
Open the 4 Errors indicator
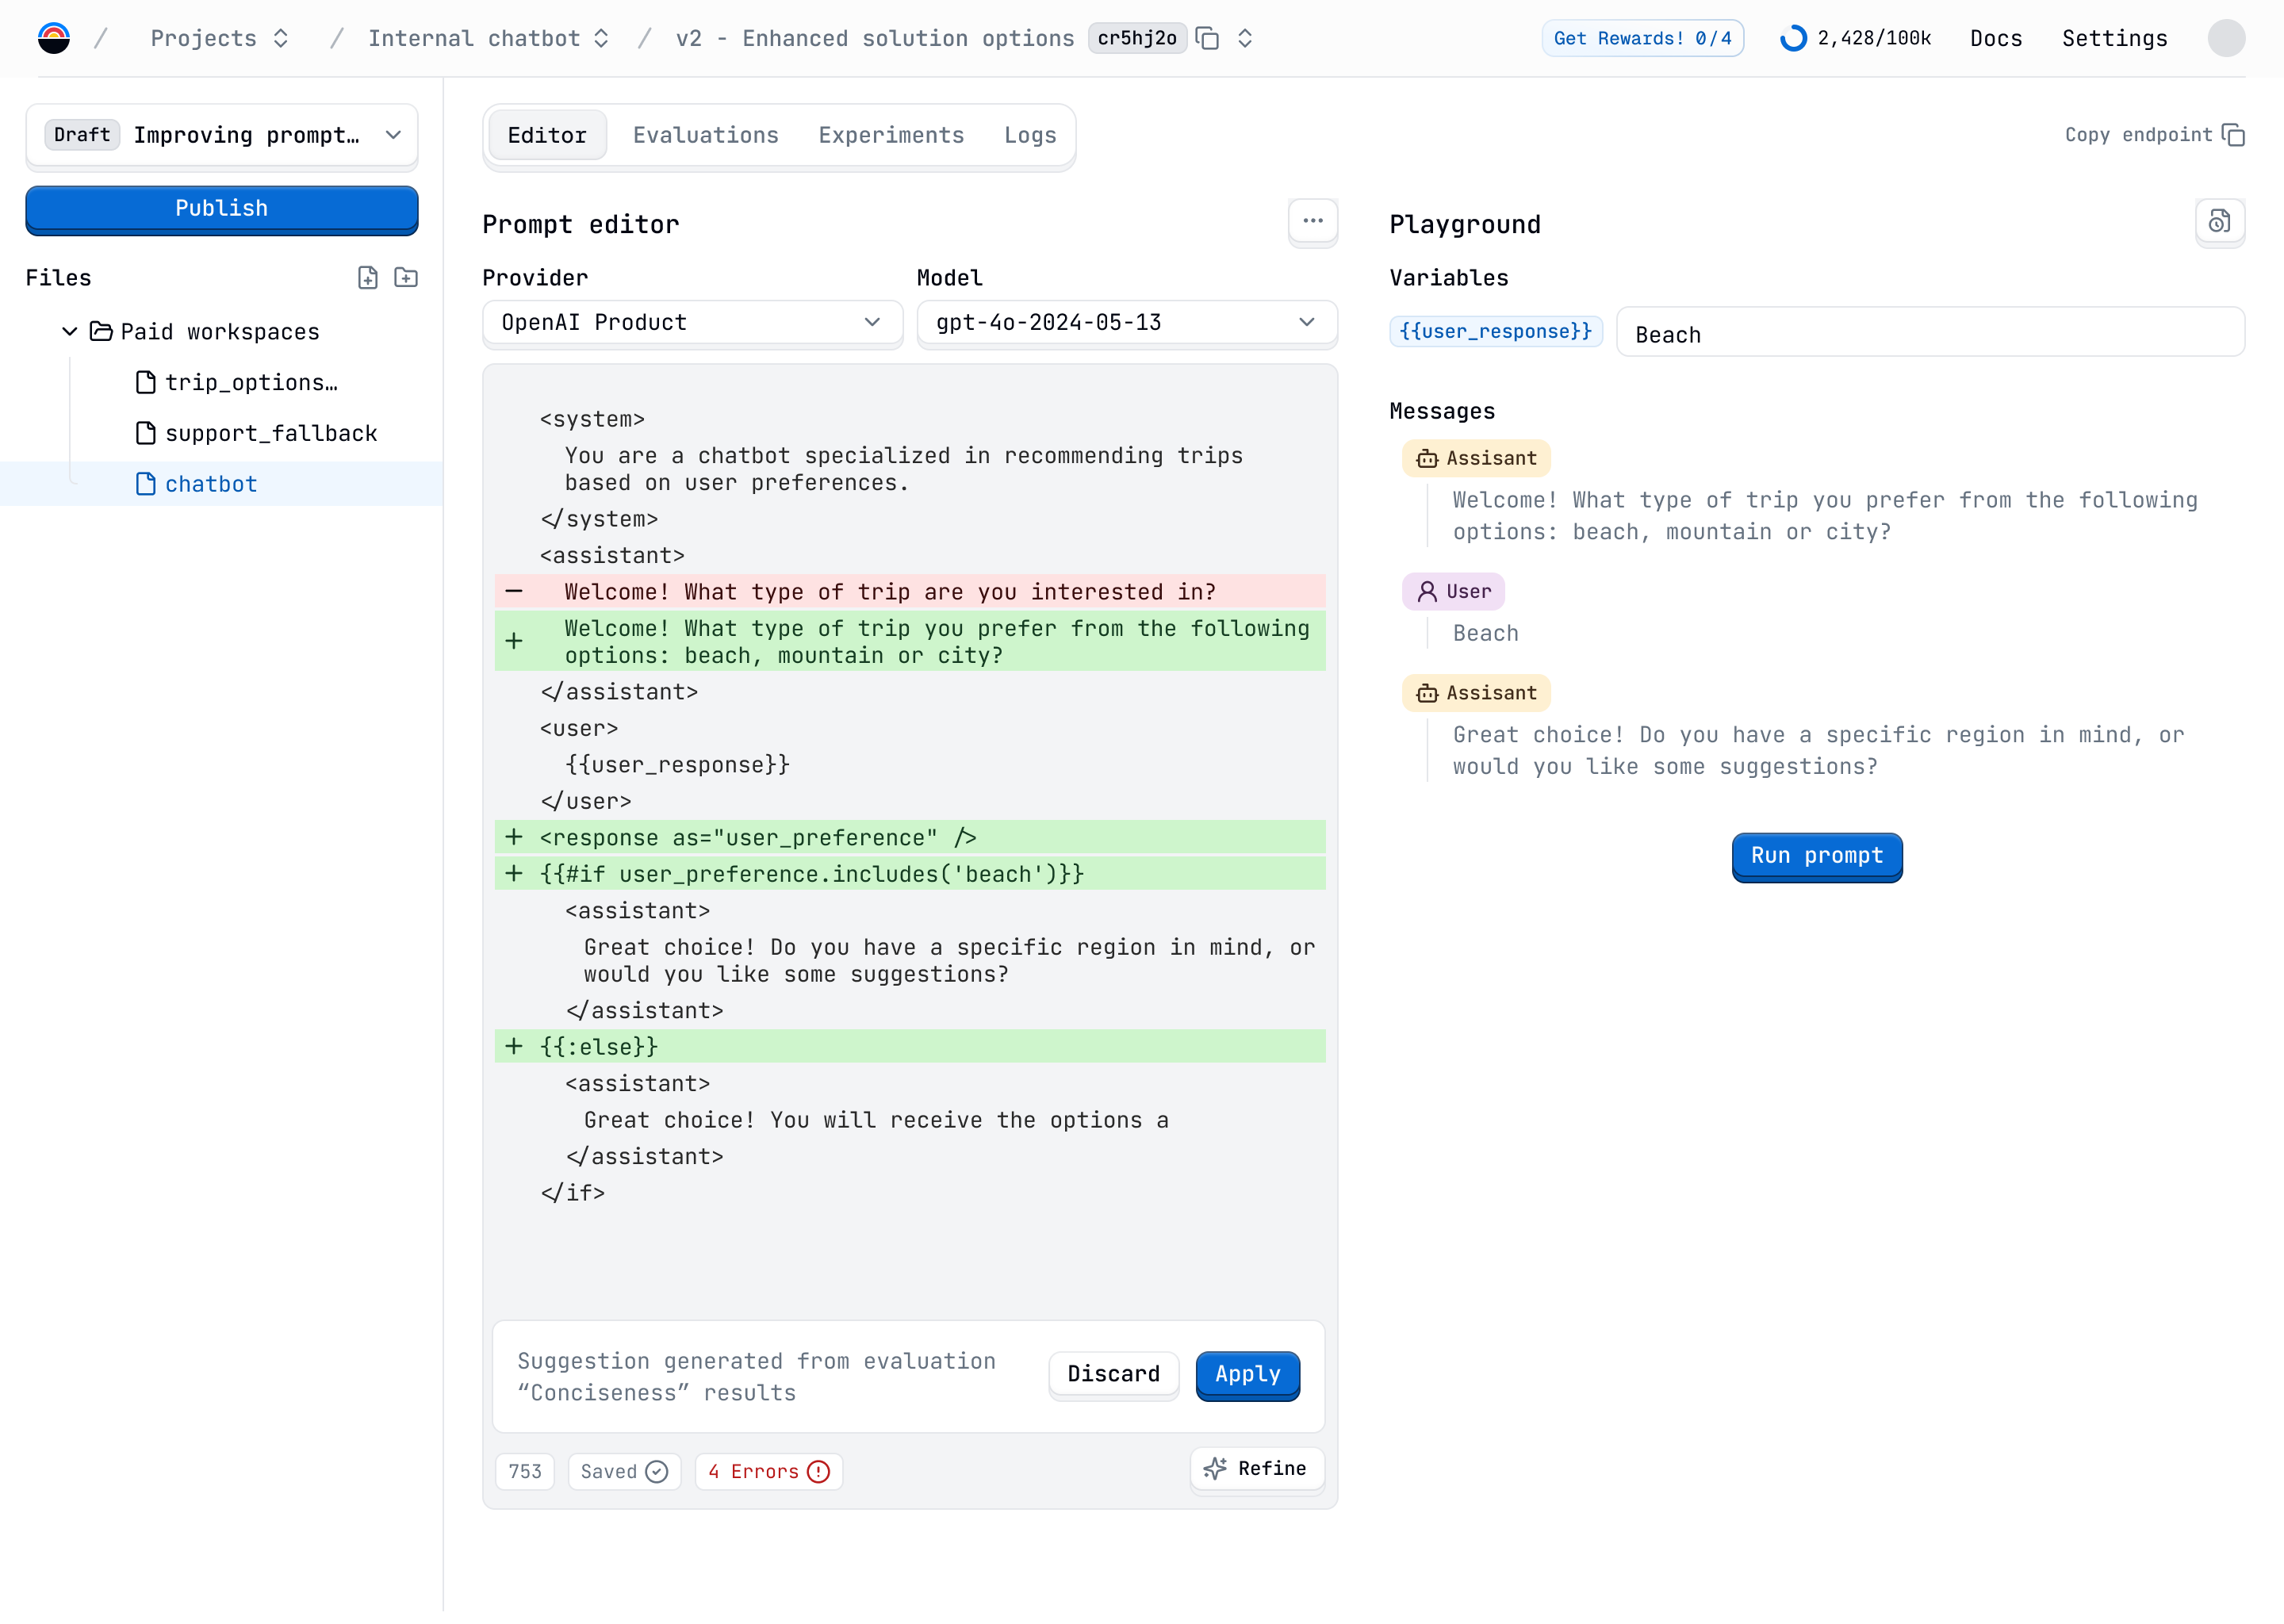pos(769,1471)
